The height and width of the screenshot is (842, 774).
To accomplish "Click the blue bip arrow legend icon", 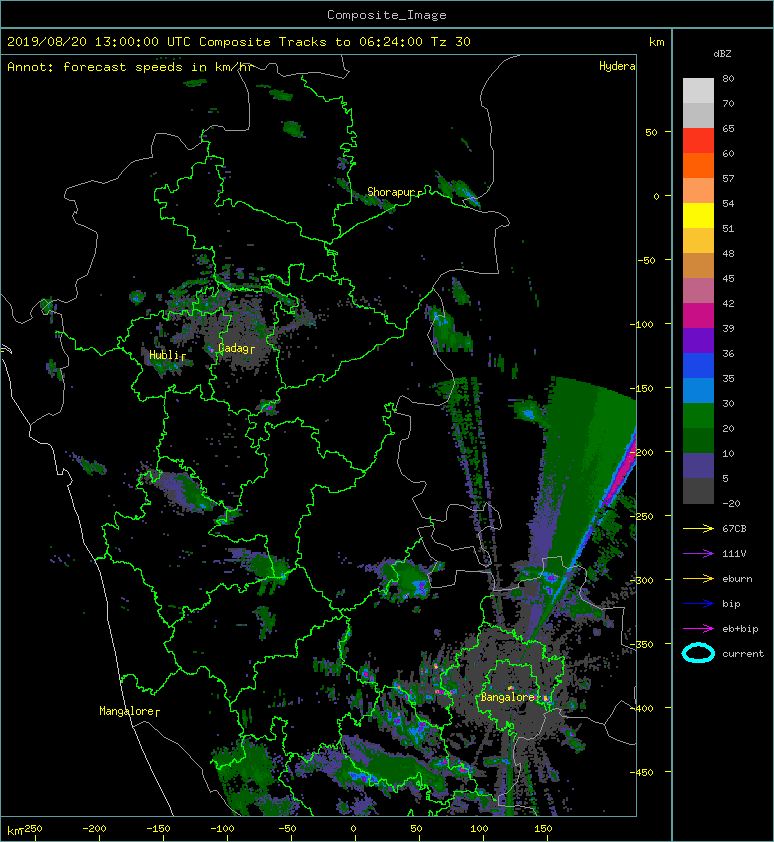I will tap(698, 604).
